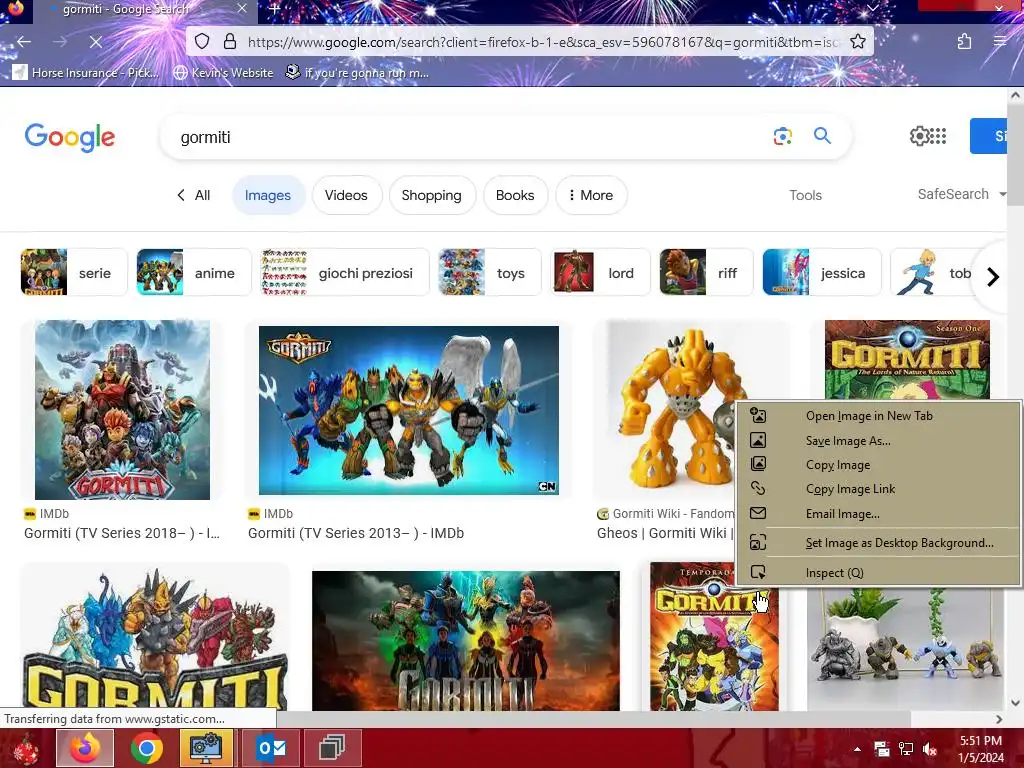Filter images by the serie chip
Screen dimensions: 1024x768
coord(74,272)
